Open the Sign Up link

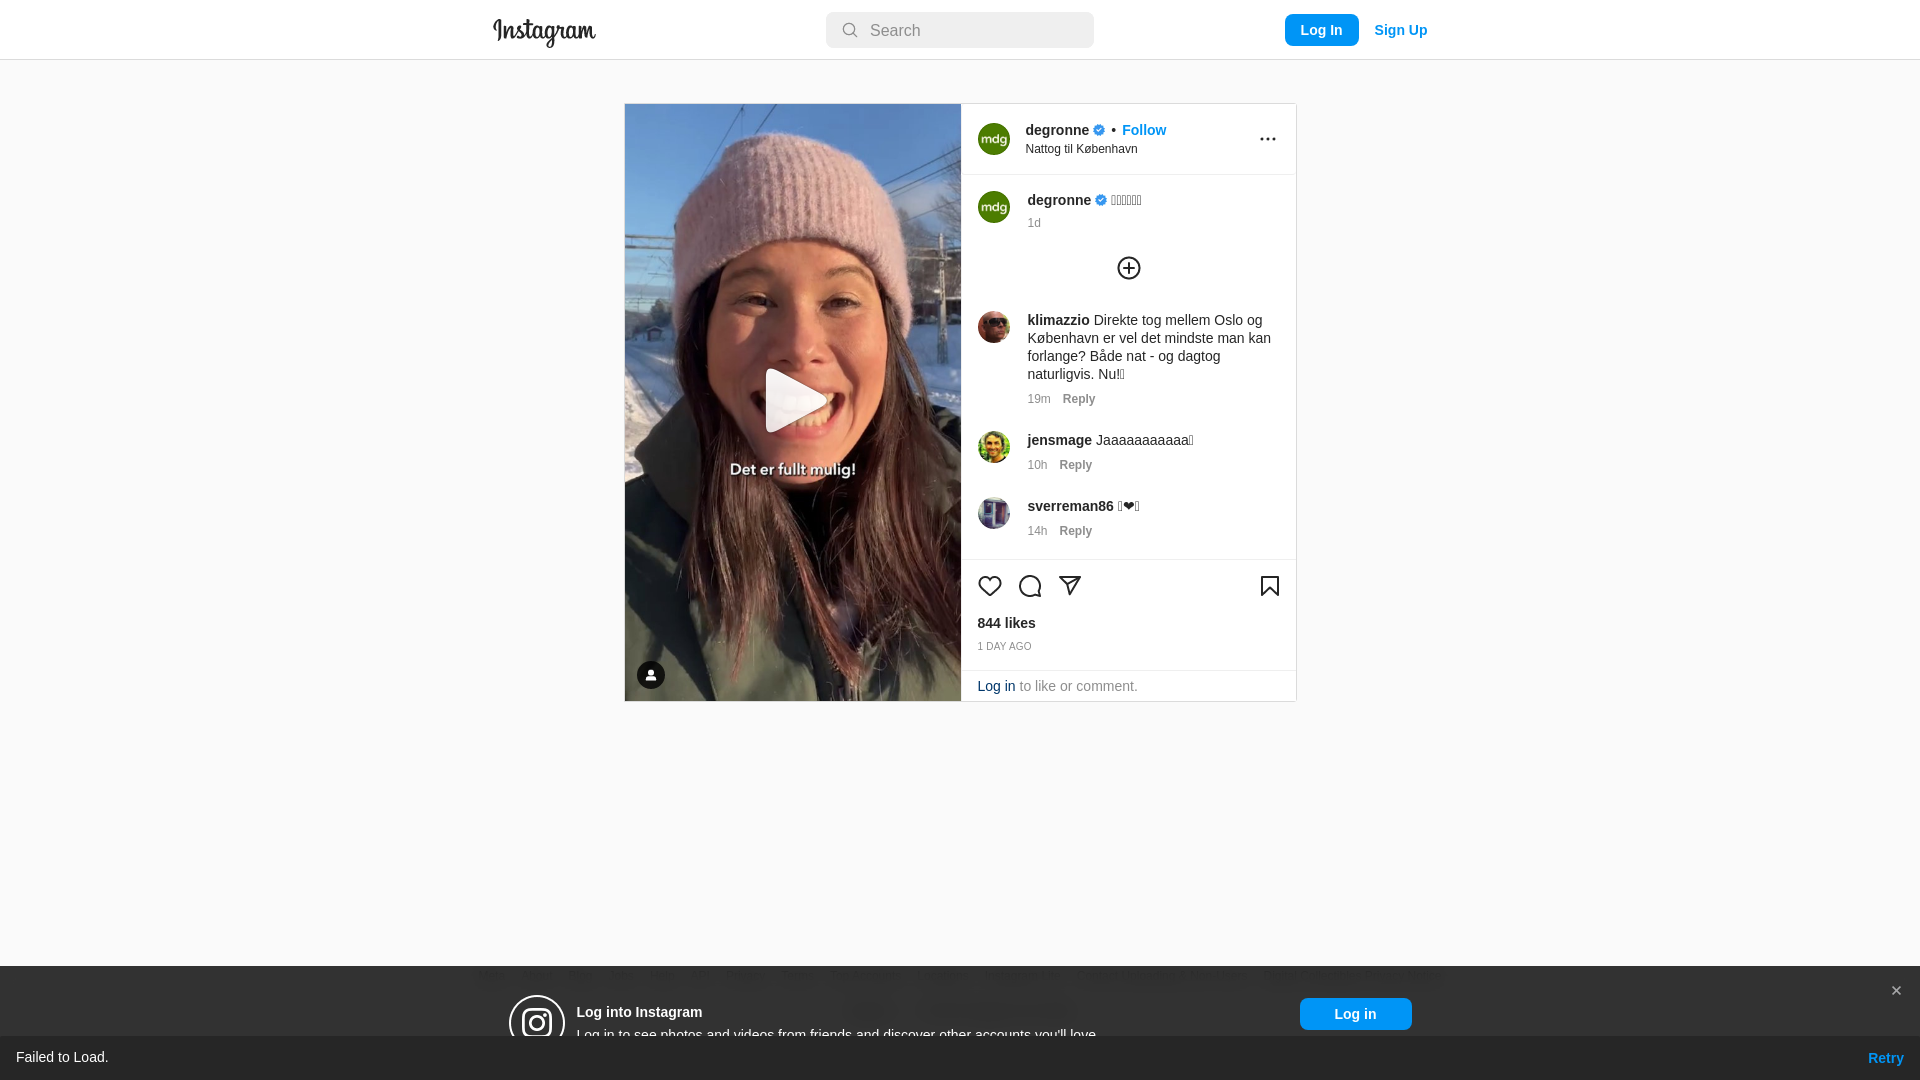tap(1400, 30)
